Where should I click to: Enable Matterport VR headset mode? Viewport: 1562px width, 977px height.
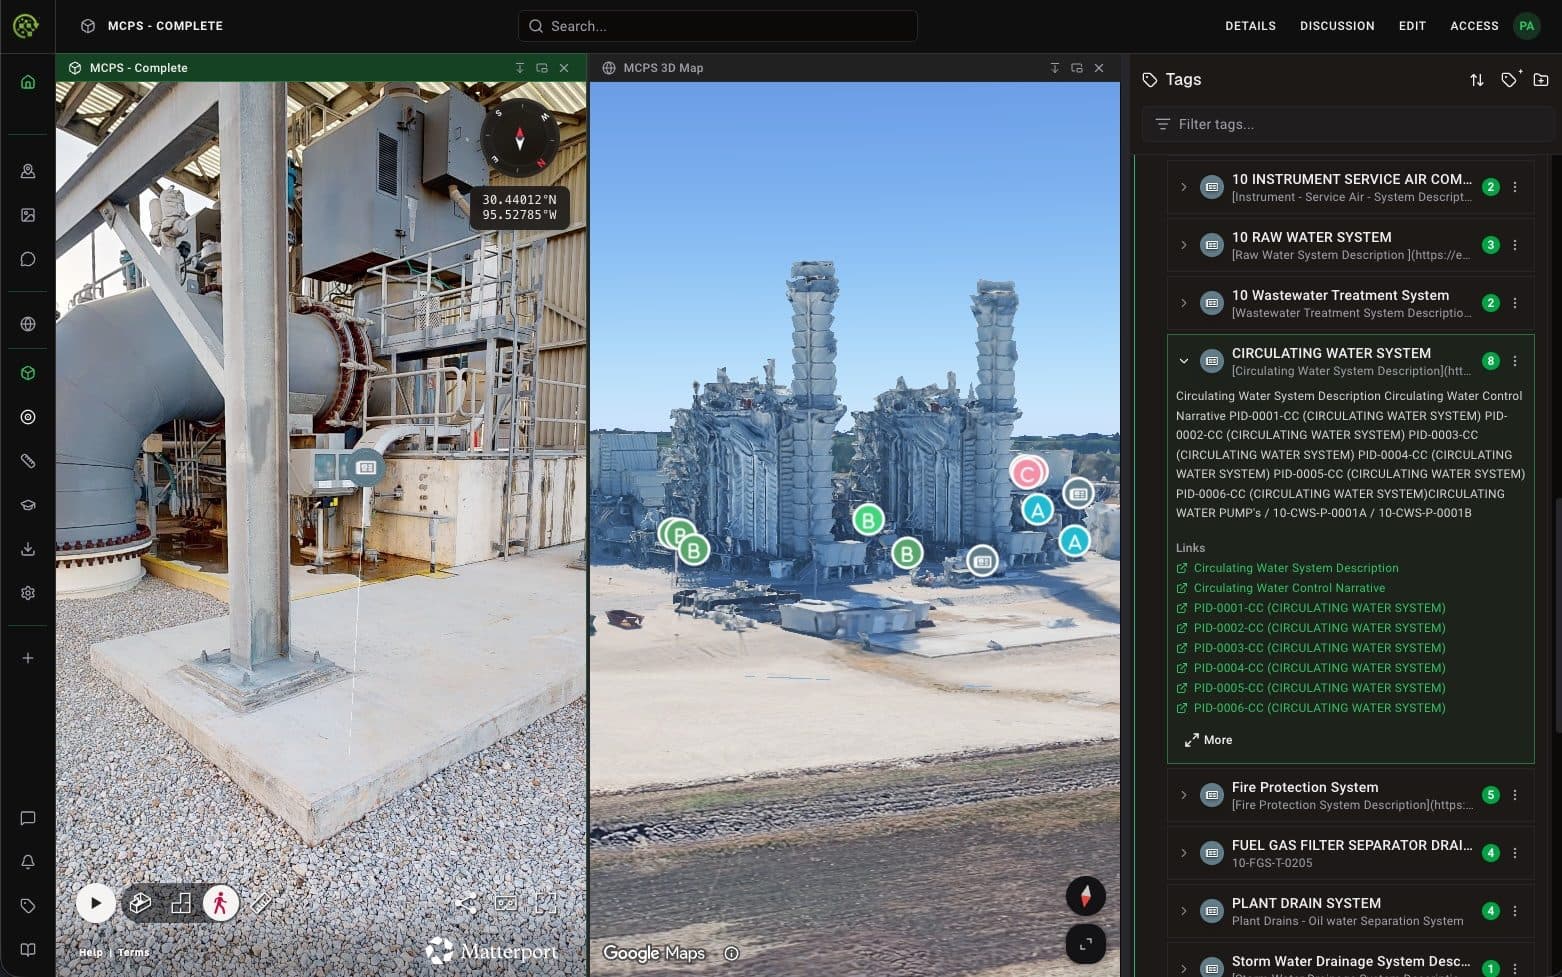[x=506, y=903]
